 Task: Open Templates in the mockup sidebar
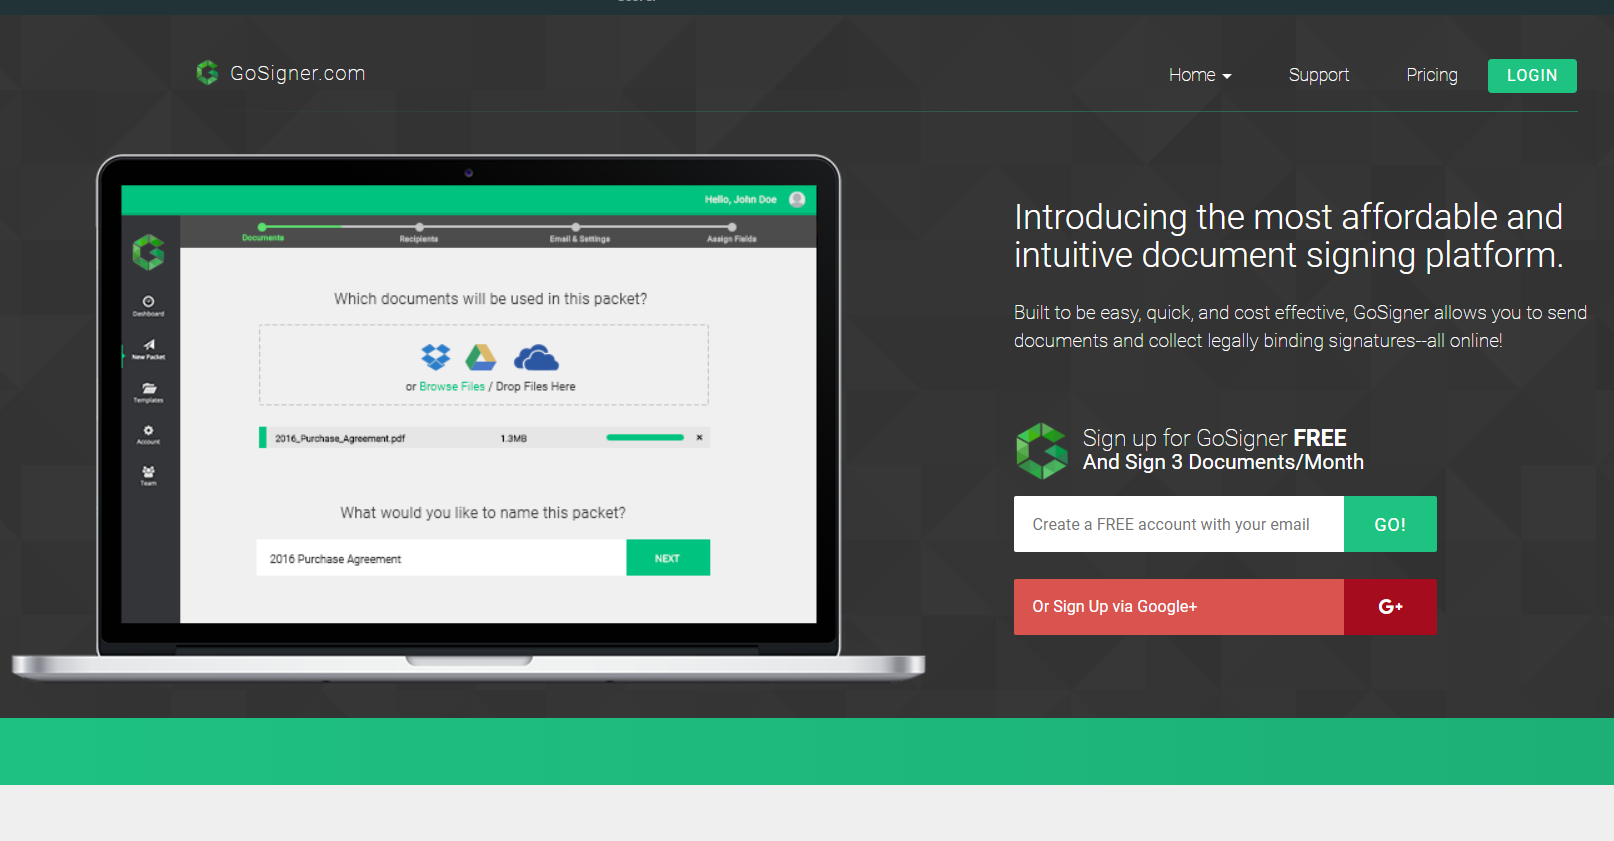148,392
